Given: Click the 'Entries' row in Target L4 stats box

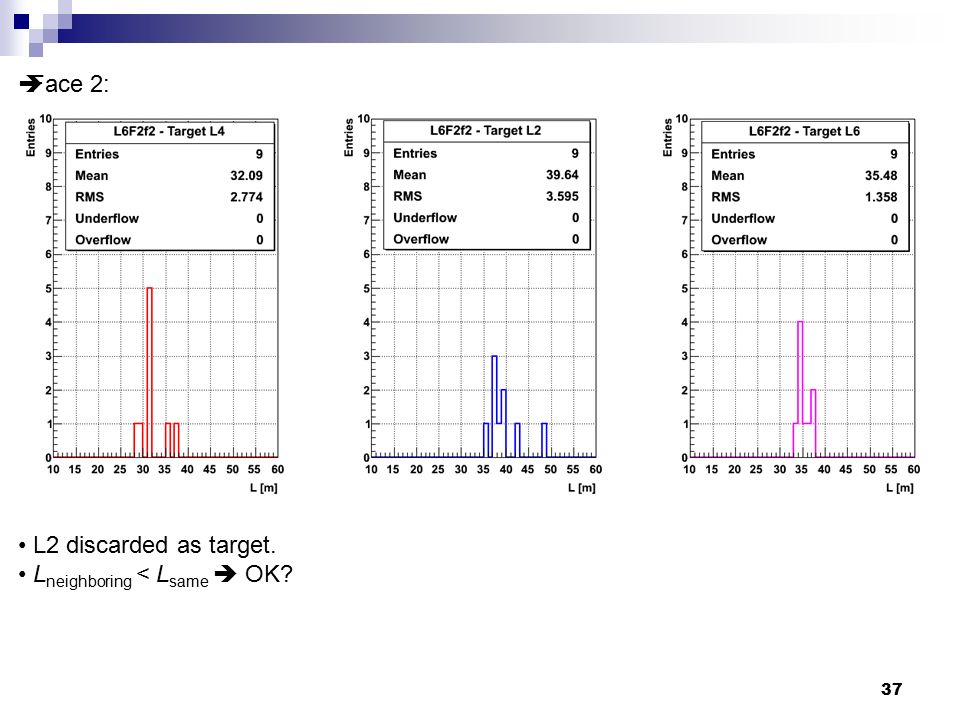Looking at the screenshot, I should click(x=169, y=154).
